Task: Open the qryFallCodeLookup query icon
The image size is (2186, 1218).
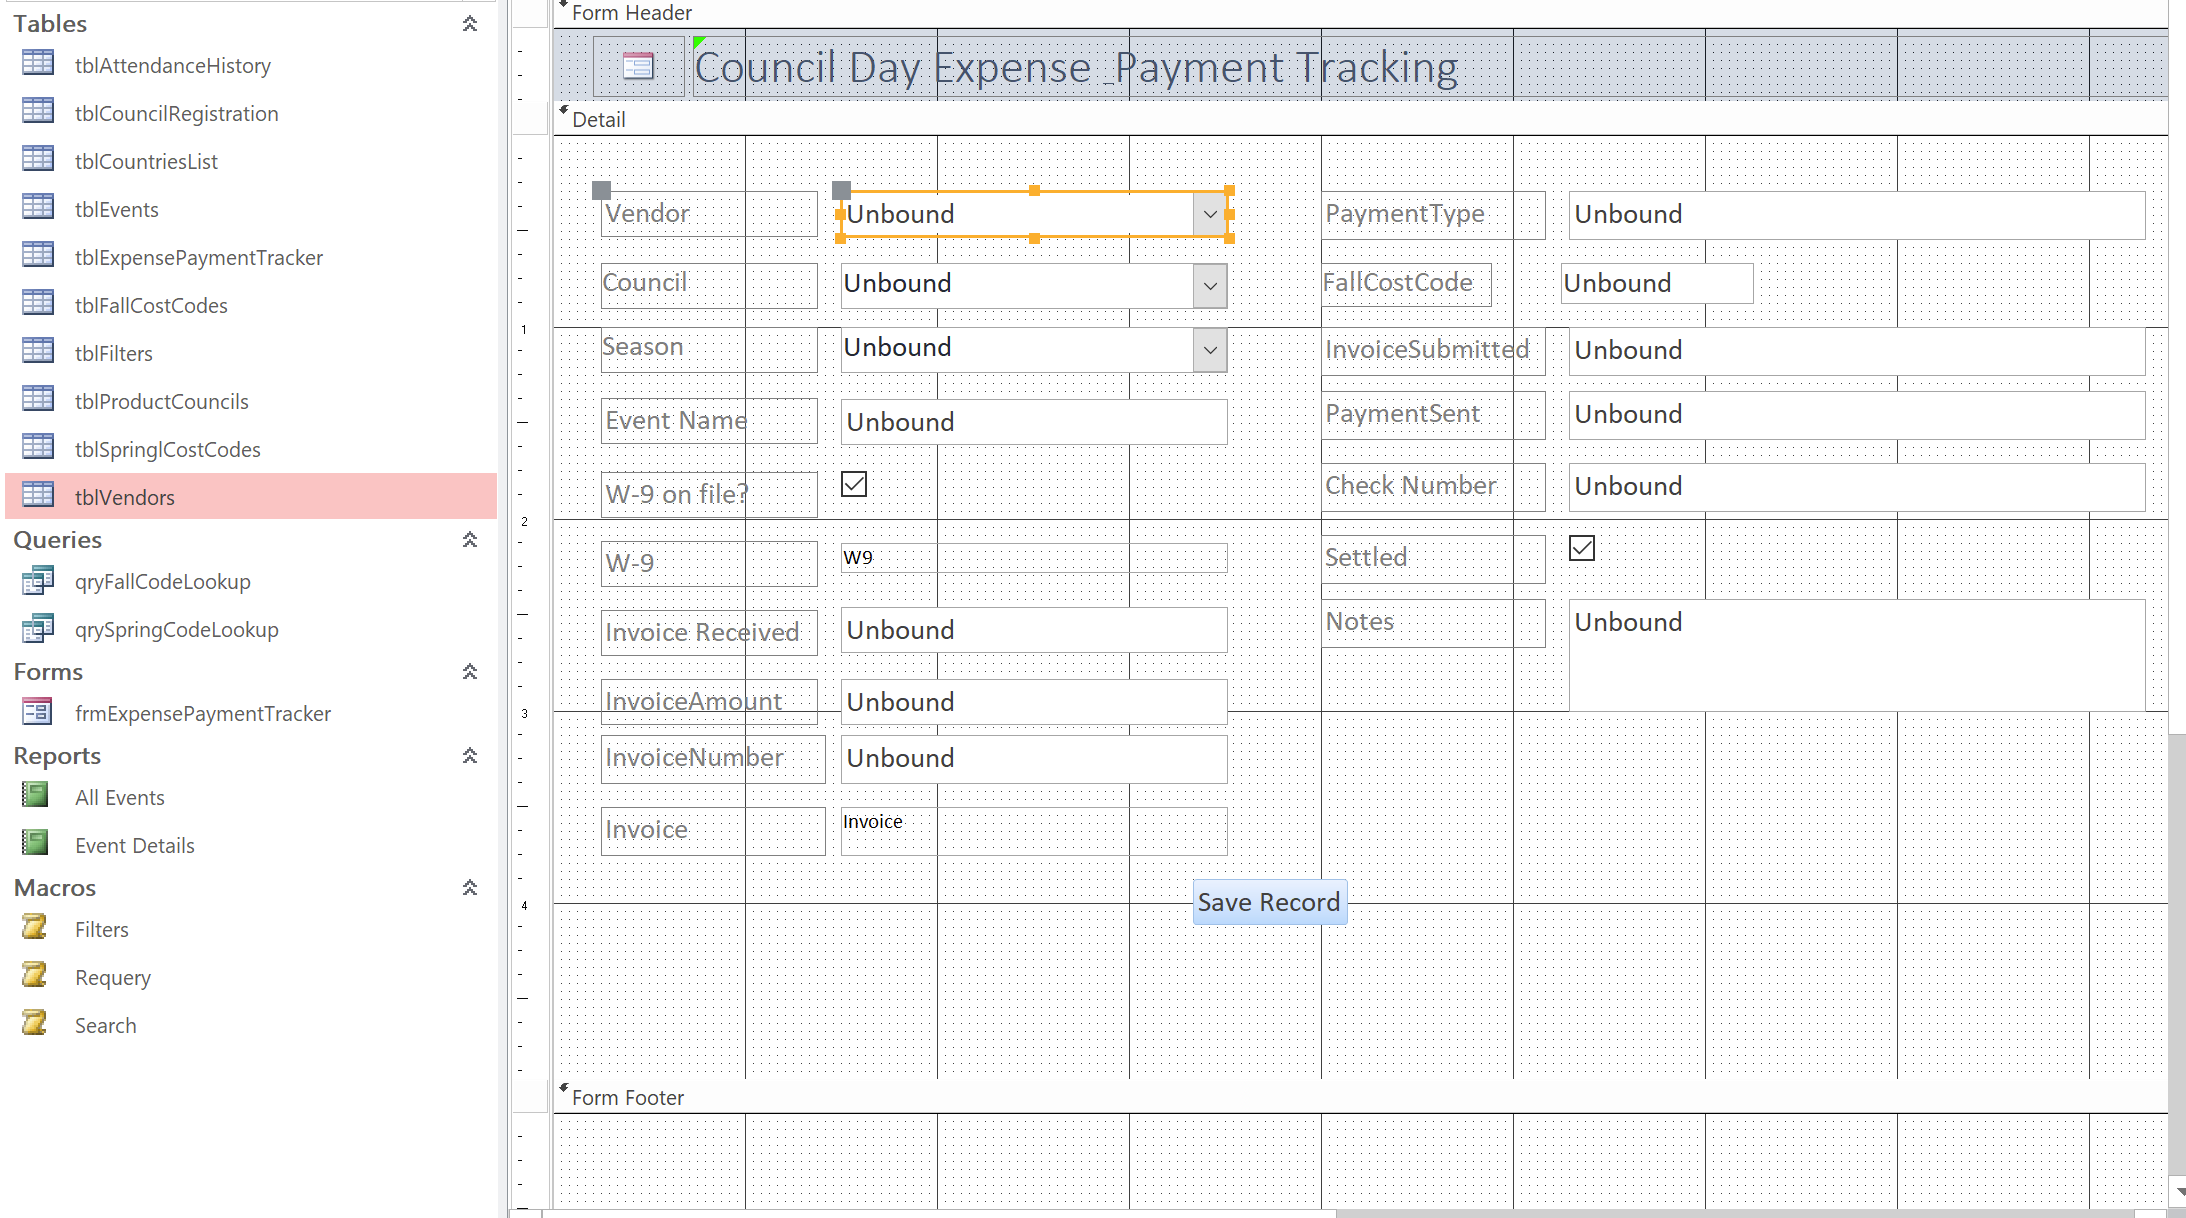Action: tap(37, 581)
